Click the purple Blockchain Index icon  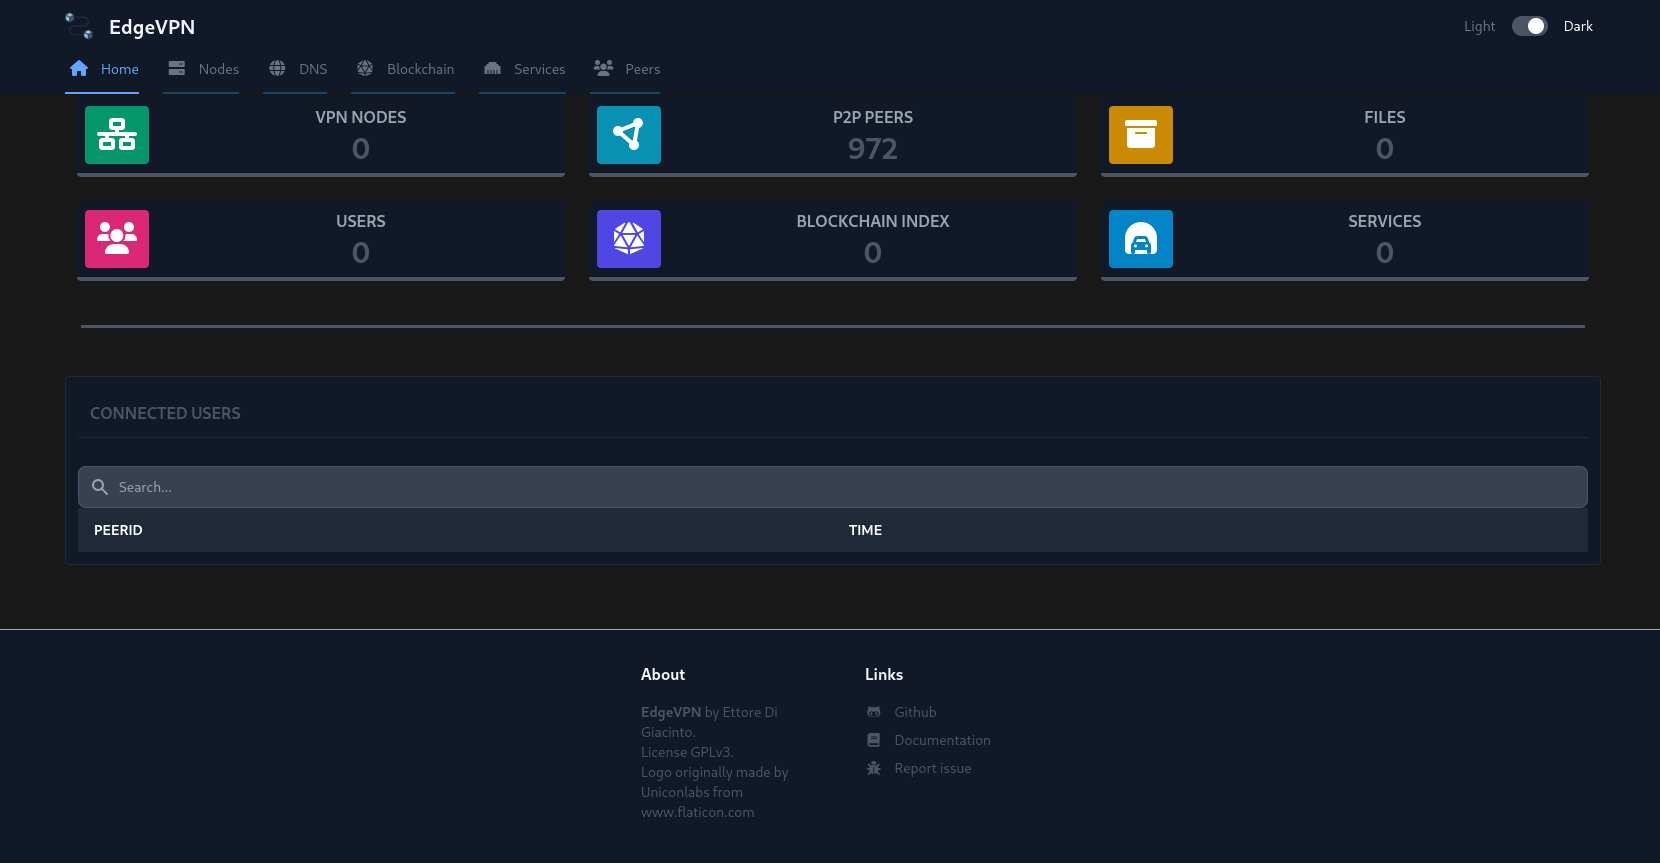coord(629,239)
